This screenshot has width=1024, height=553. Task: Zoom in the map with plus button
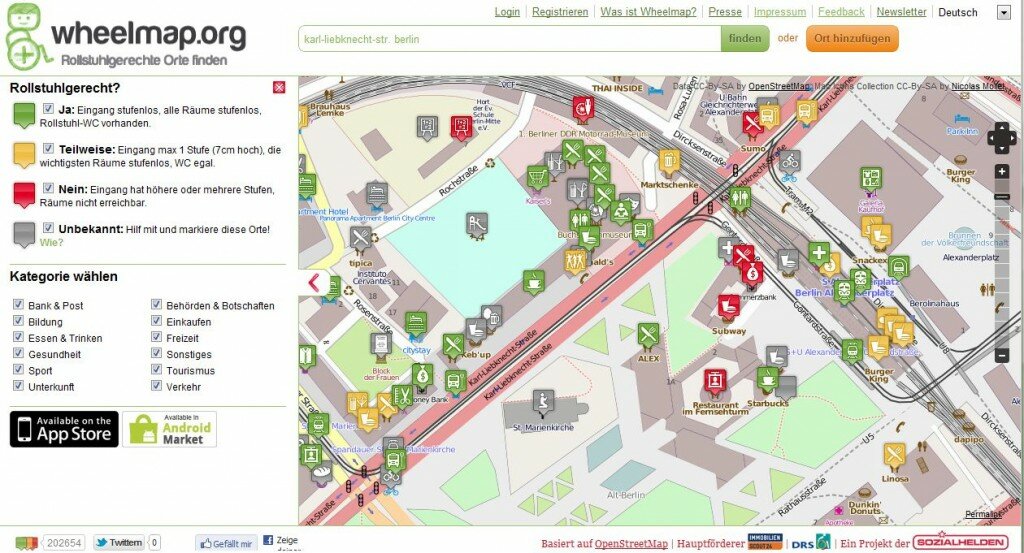pos(1002,172)
